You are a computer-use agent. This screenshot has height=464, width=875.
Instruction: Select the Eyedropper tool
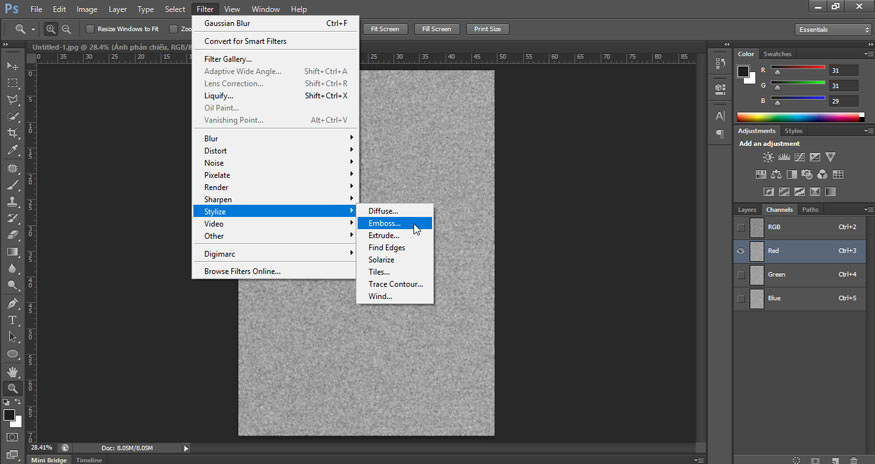pos(12,150)
